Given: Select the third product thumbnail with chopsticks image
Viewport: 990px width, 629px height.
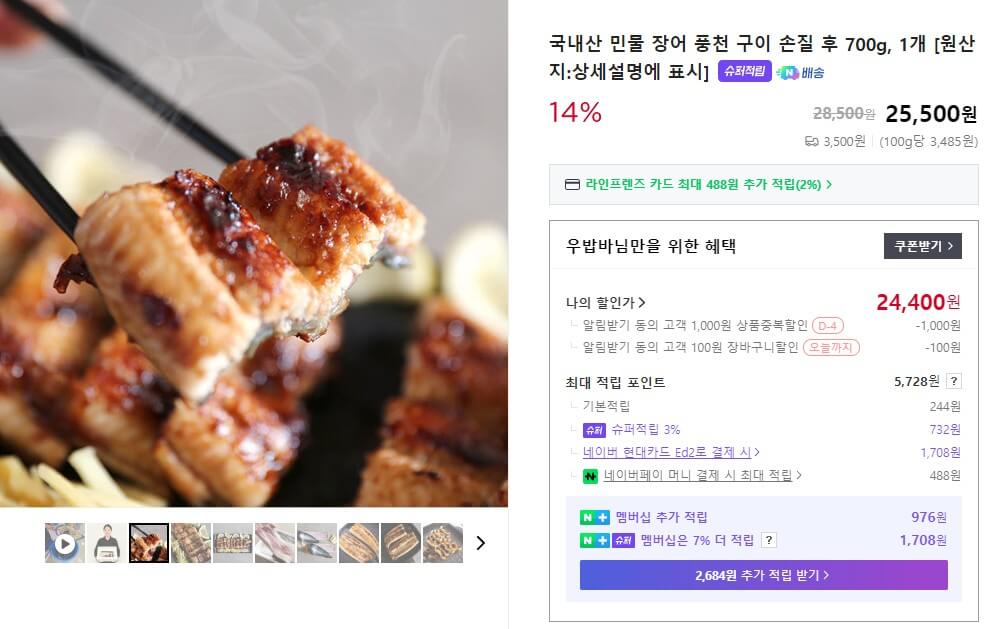Looking at the screenshot, I should click(x=148, y=542).
